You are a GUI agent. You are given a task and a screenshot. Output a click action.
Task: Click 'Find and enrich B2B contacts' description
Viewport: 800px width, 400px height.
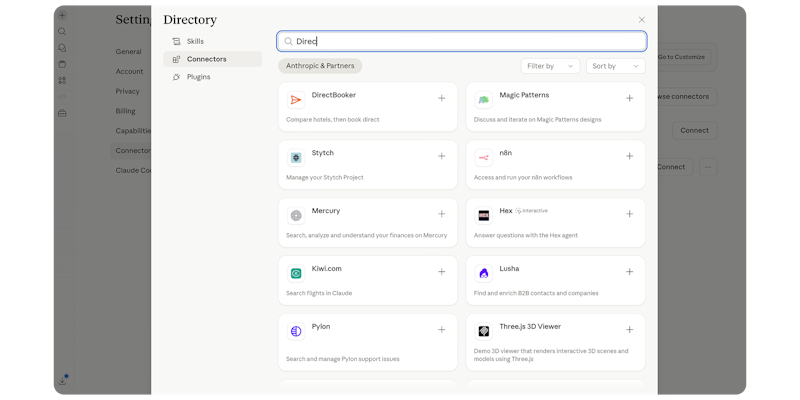click(536, 293)
